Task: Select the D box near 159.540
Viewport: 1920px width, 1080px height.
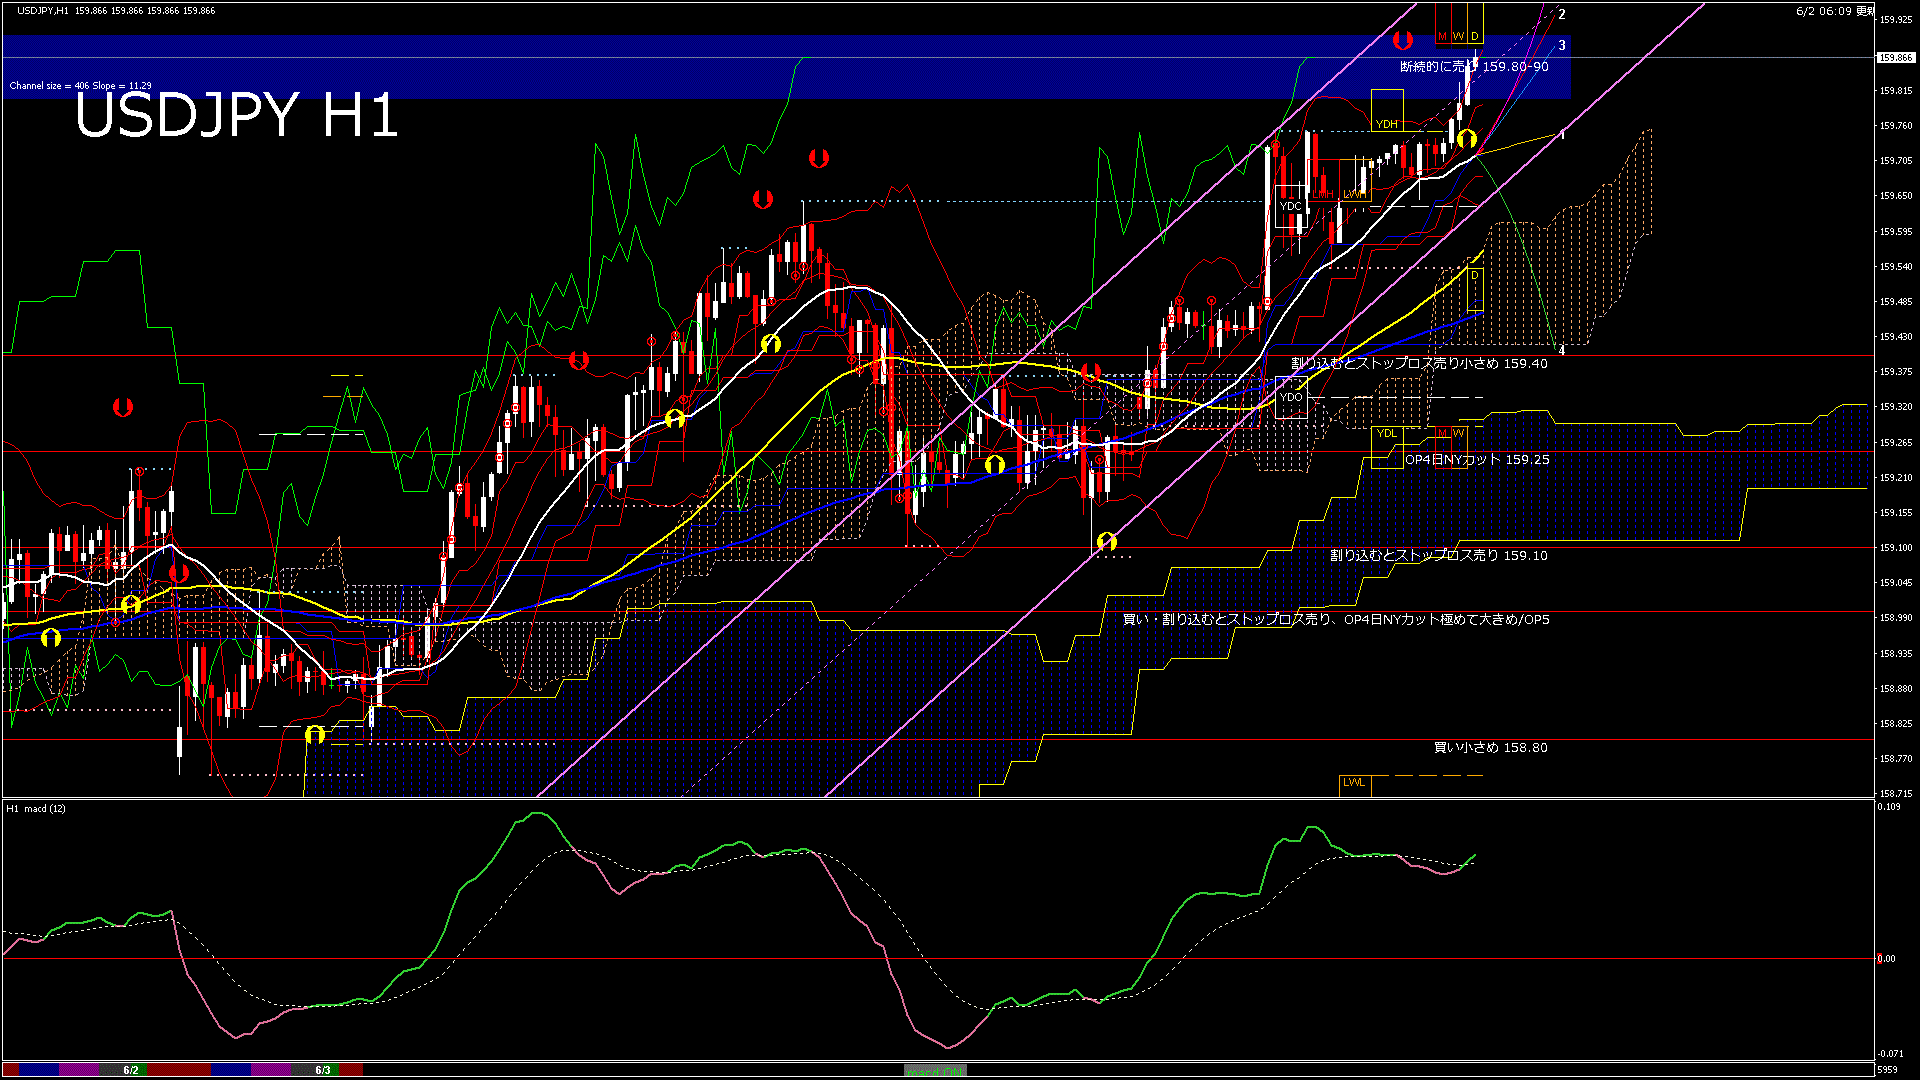Action: [x=1475, y=288]
